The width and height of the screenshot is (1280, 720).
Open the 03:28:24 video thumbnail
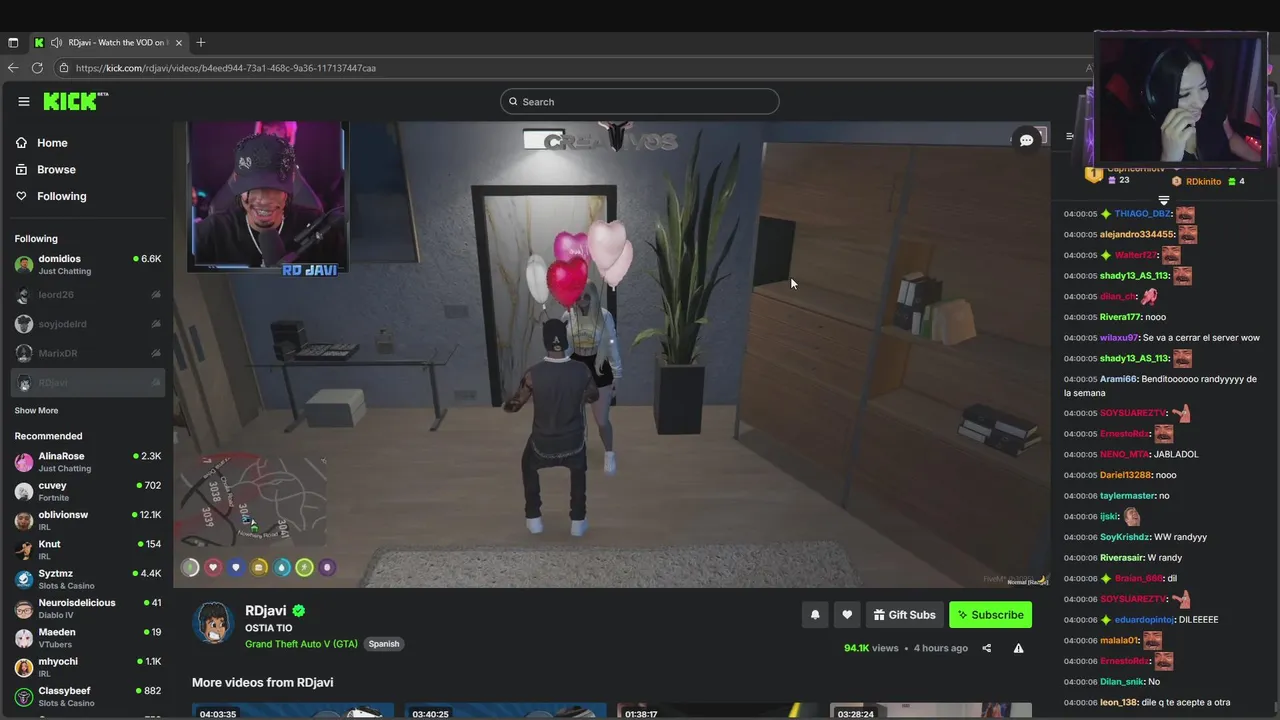[x=931, y=712]
